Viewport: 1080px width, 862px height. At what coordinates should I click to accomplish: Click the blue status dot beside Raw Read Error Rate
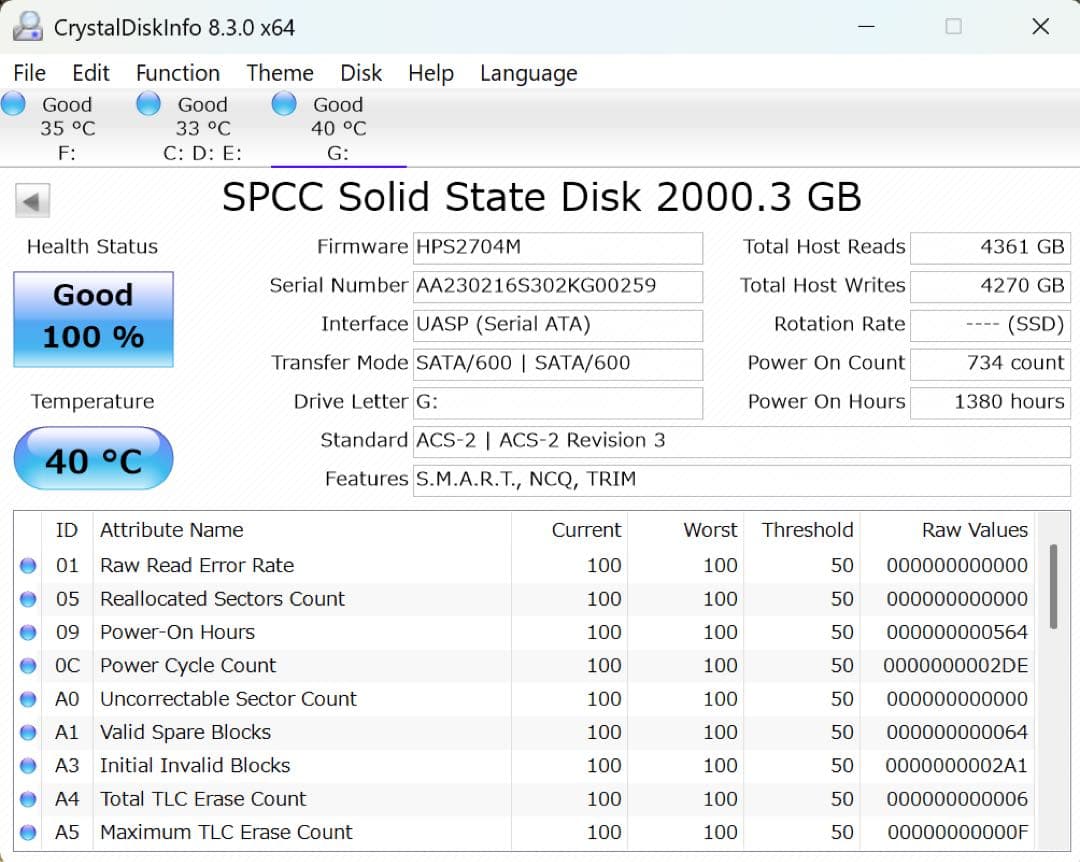coord(28,565)
